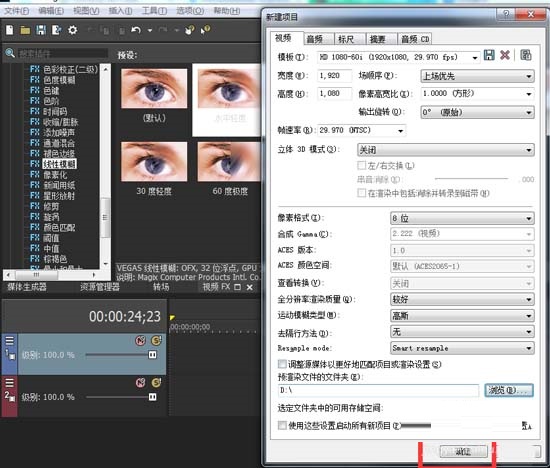This screenshot has height=468, width=550.
Task: Open track 1 hamburger menu
Action: 9,341
